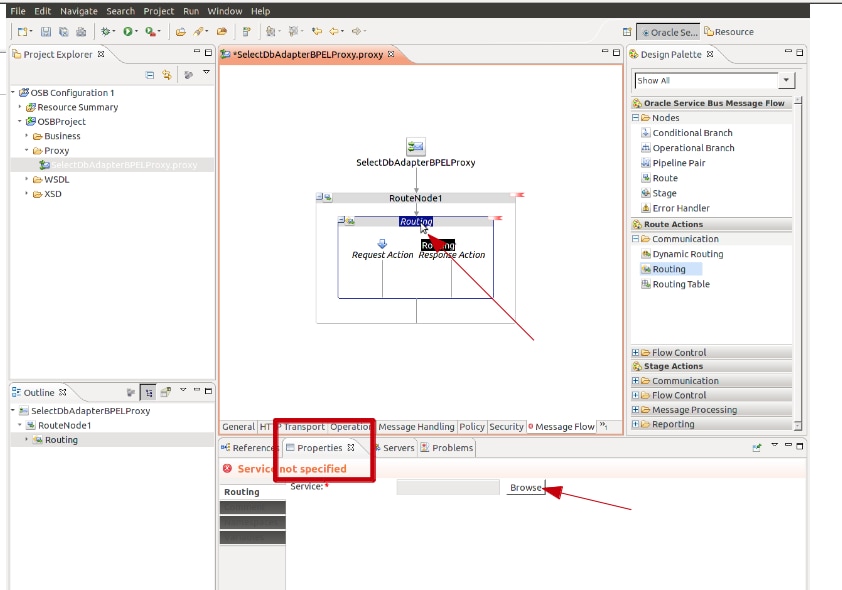Screen dimensions: 842x590
Task: Click the Save All toolbar icon
Action: tap(63, 32)
